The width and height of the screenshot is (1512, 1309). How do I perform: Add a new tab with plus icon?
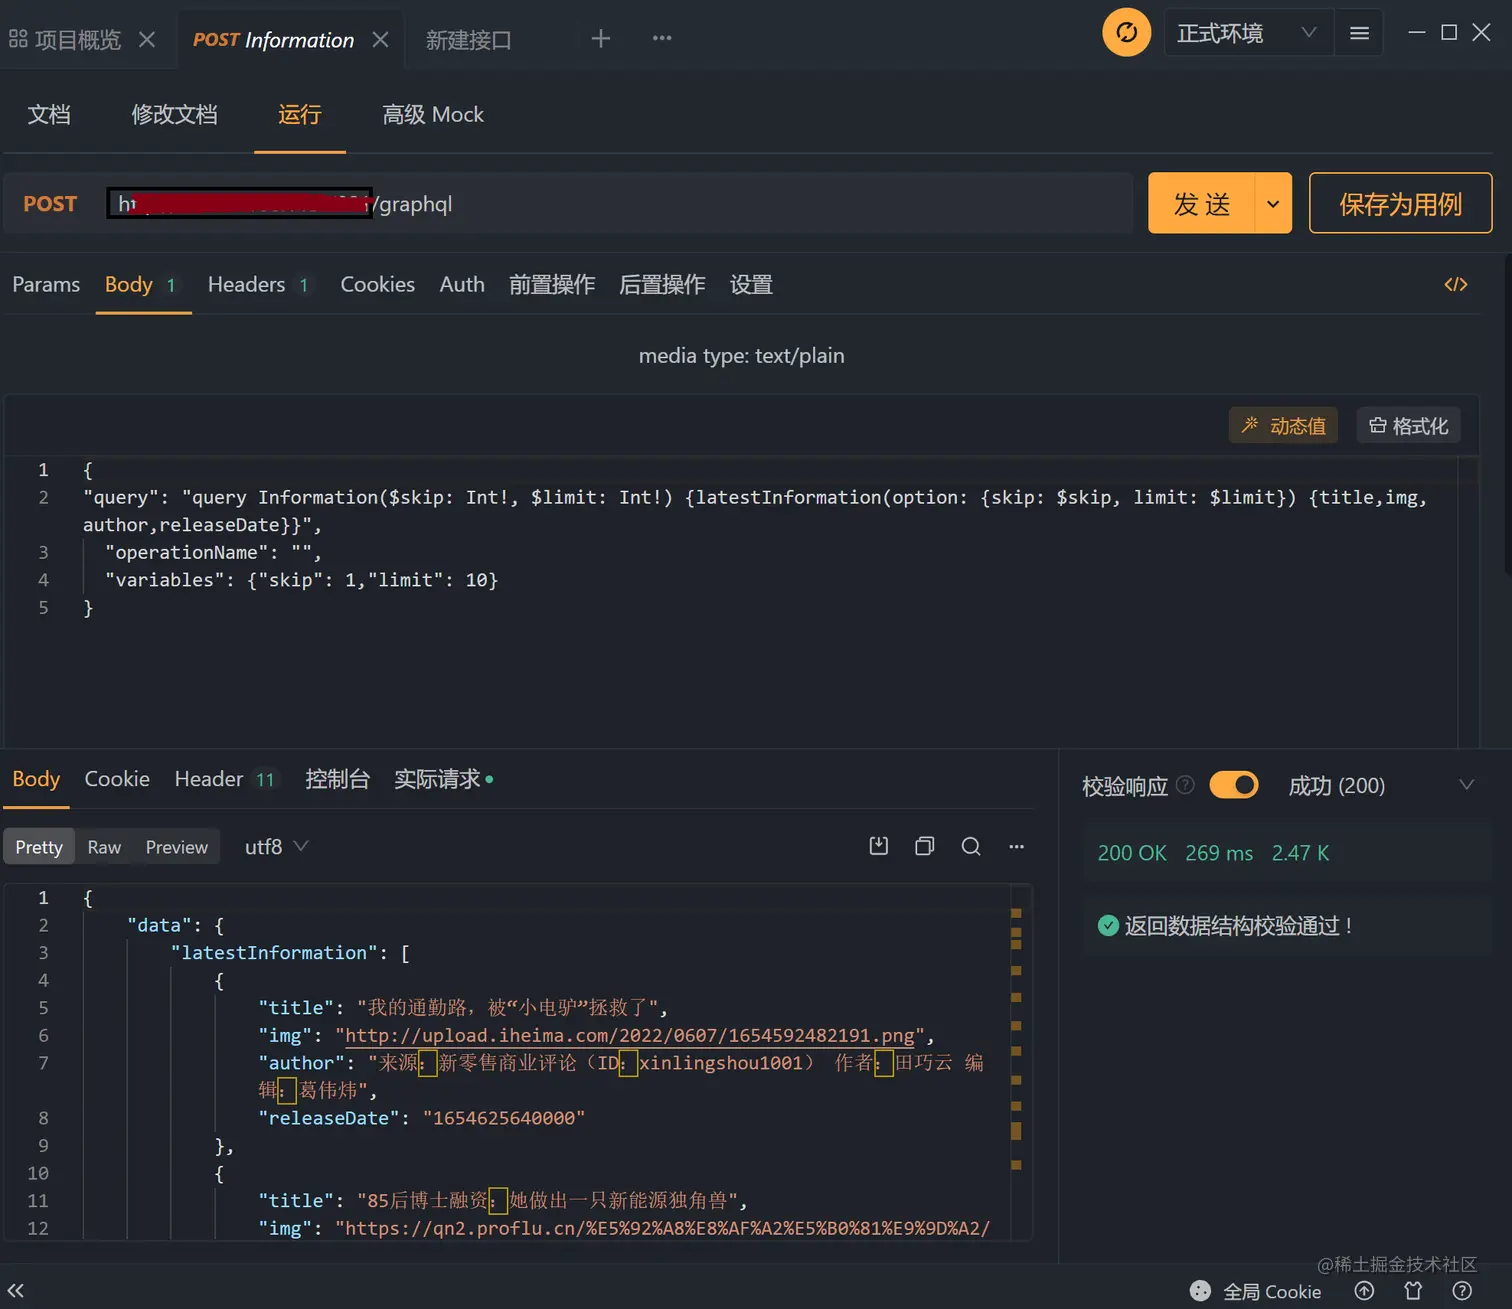pyautogui.click(x=600, y=38)
